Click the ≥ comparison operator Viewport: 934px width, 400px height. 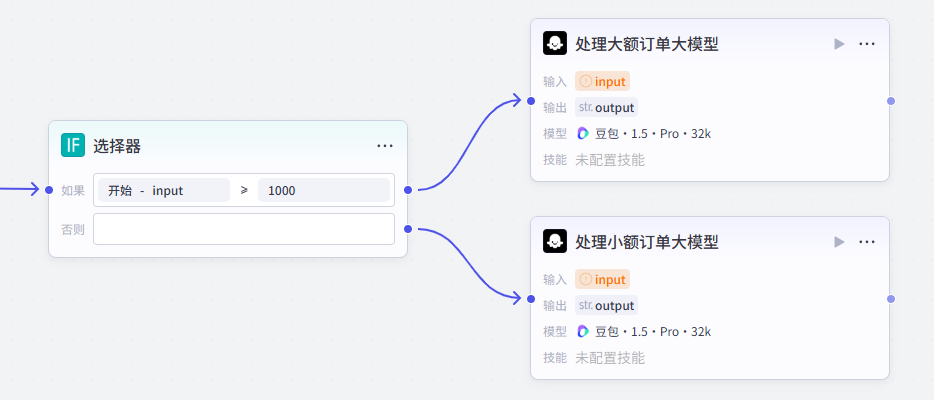pos(244,190)
